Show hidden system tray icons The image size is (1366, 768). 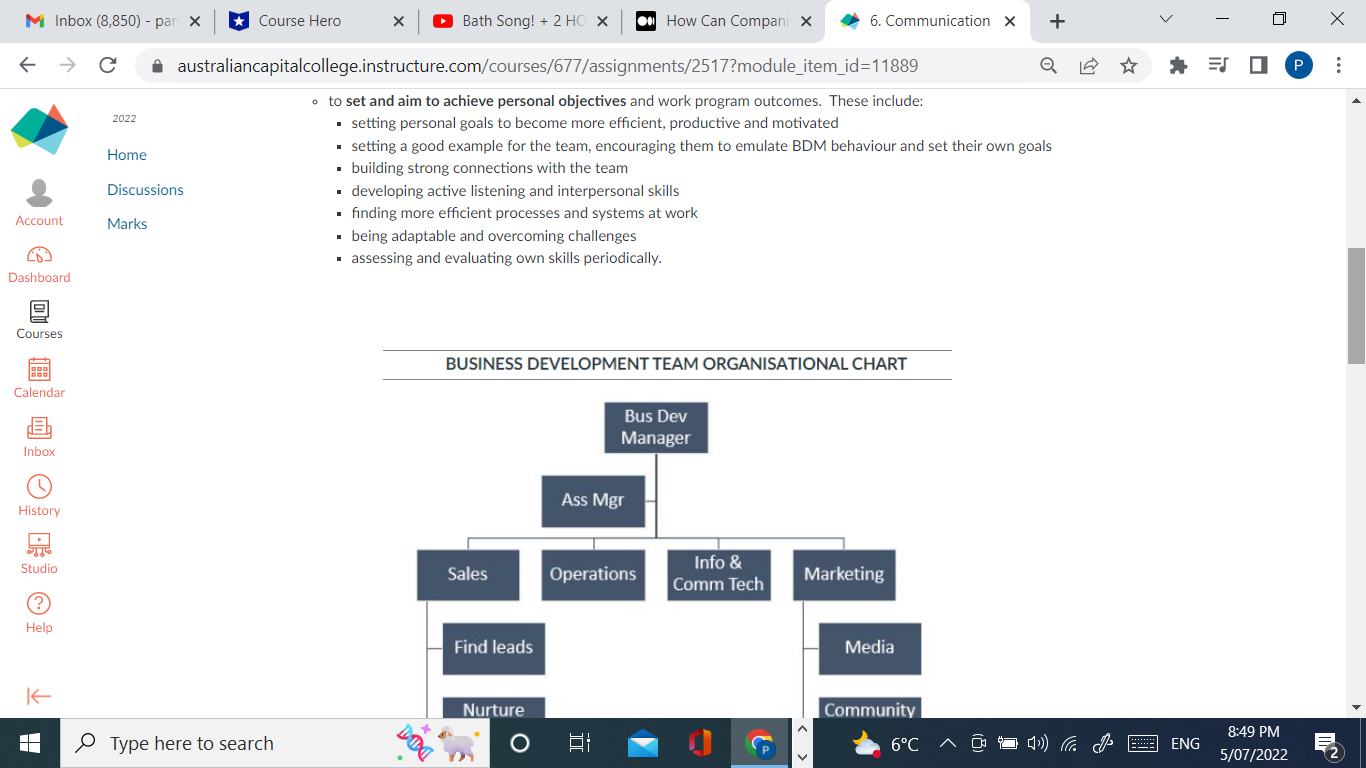click(949, 743)
